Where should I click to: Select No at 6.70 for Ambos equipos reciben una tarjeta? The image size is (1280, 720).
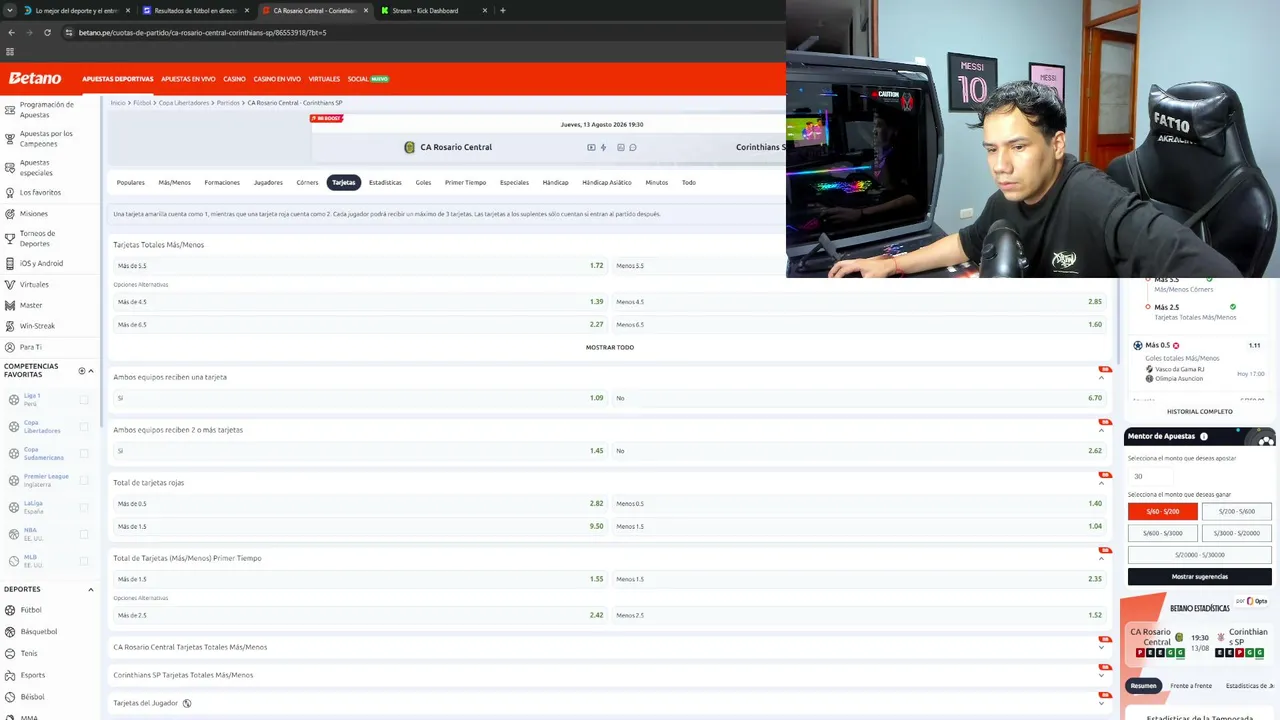859,398
